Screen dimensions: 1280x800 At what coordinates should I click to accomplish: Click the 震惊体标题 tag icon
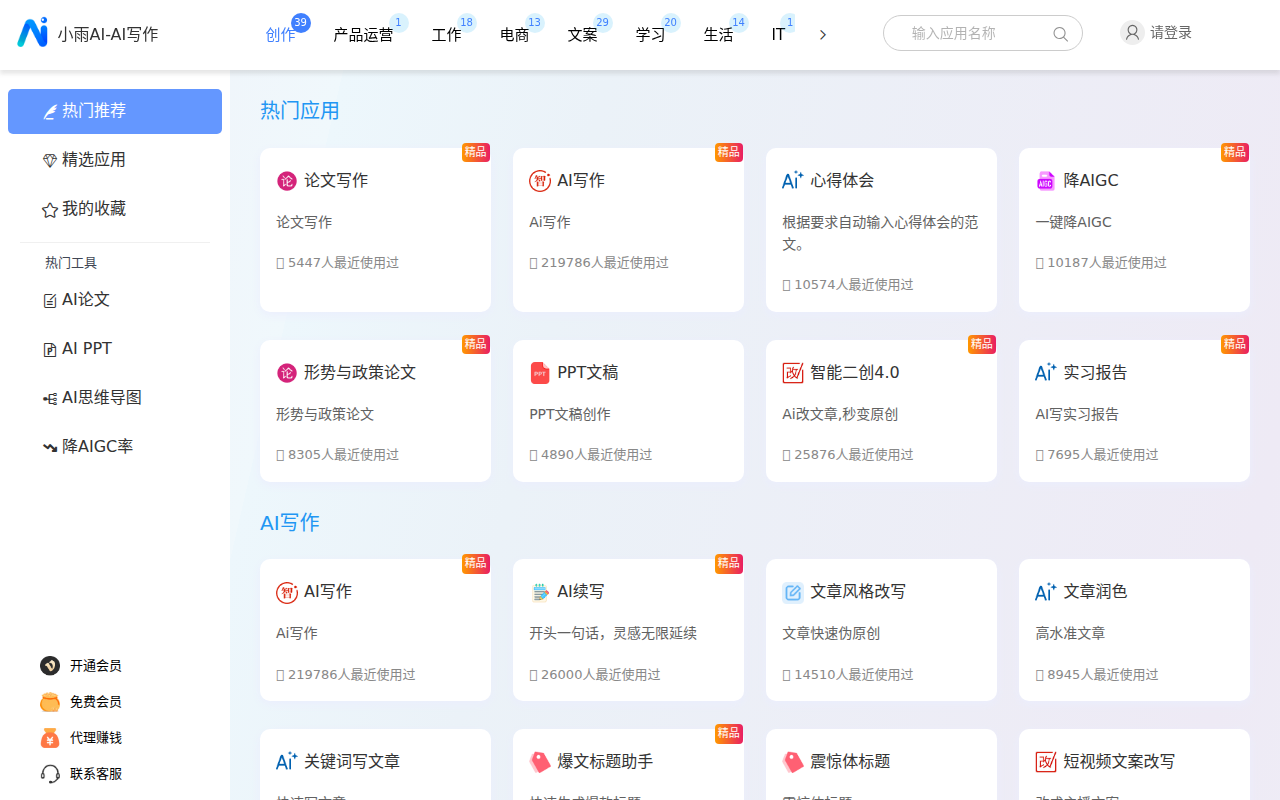(x=793, y=762)
